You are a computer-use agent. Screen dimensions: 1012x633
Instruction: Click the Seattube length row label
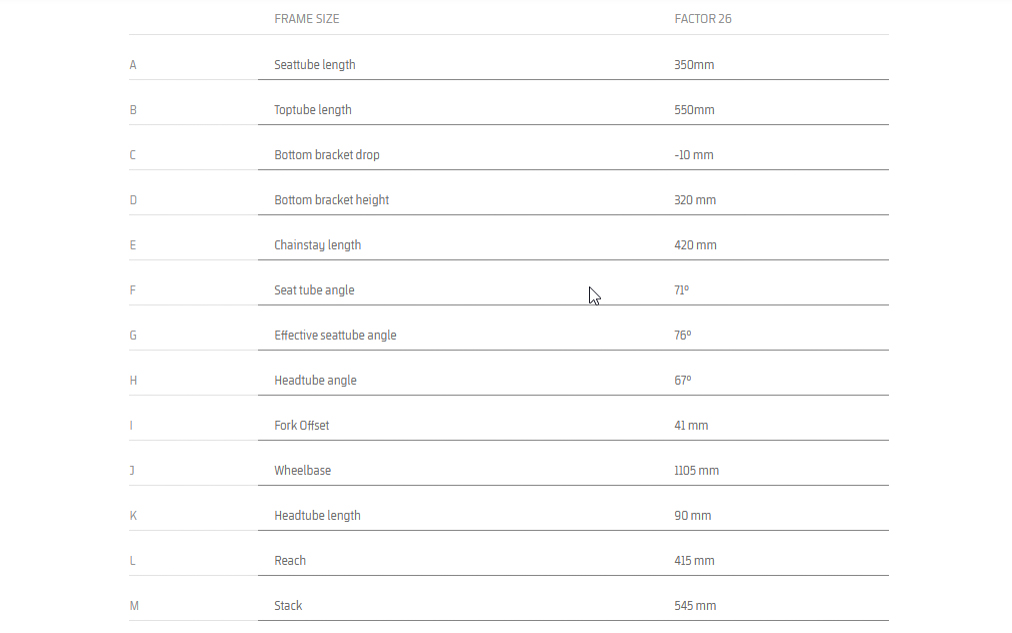(314, 65)
